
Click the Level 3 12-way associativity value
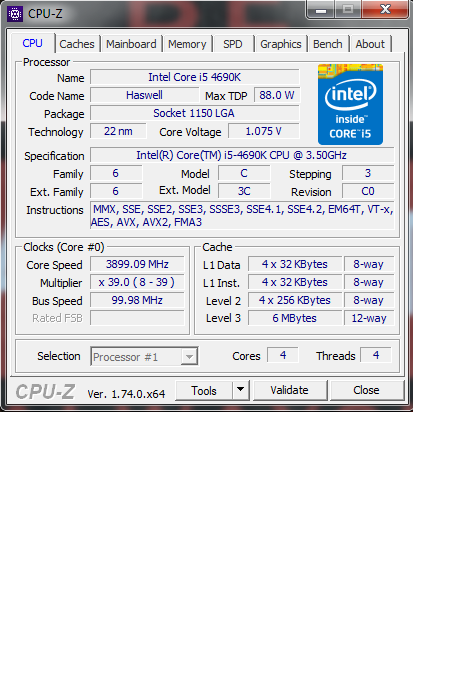point(369,318)
